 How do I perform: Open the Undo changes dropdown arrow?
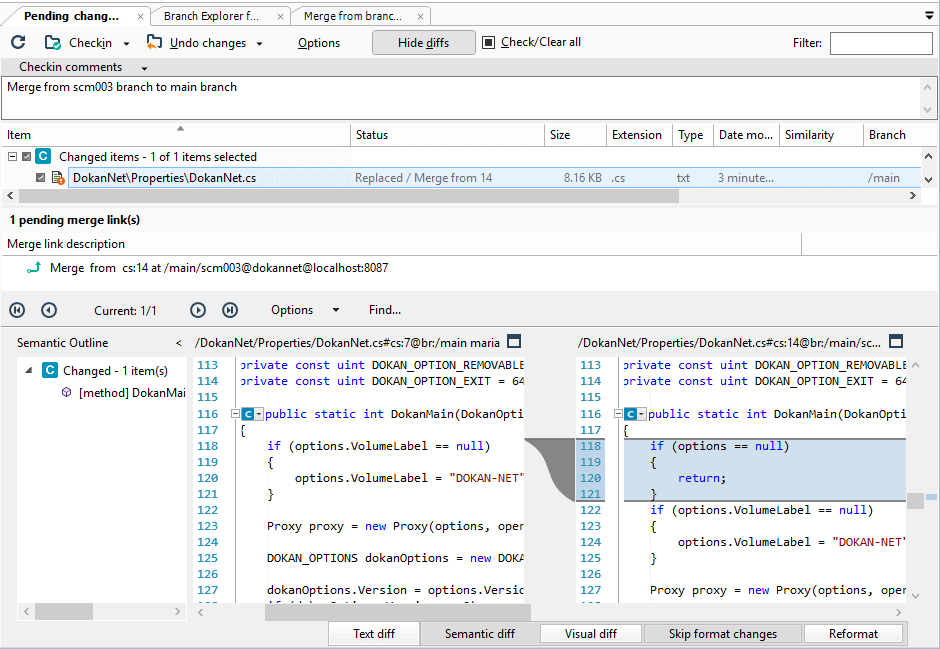coord(259,44)
